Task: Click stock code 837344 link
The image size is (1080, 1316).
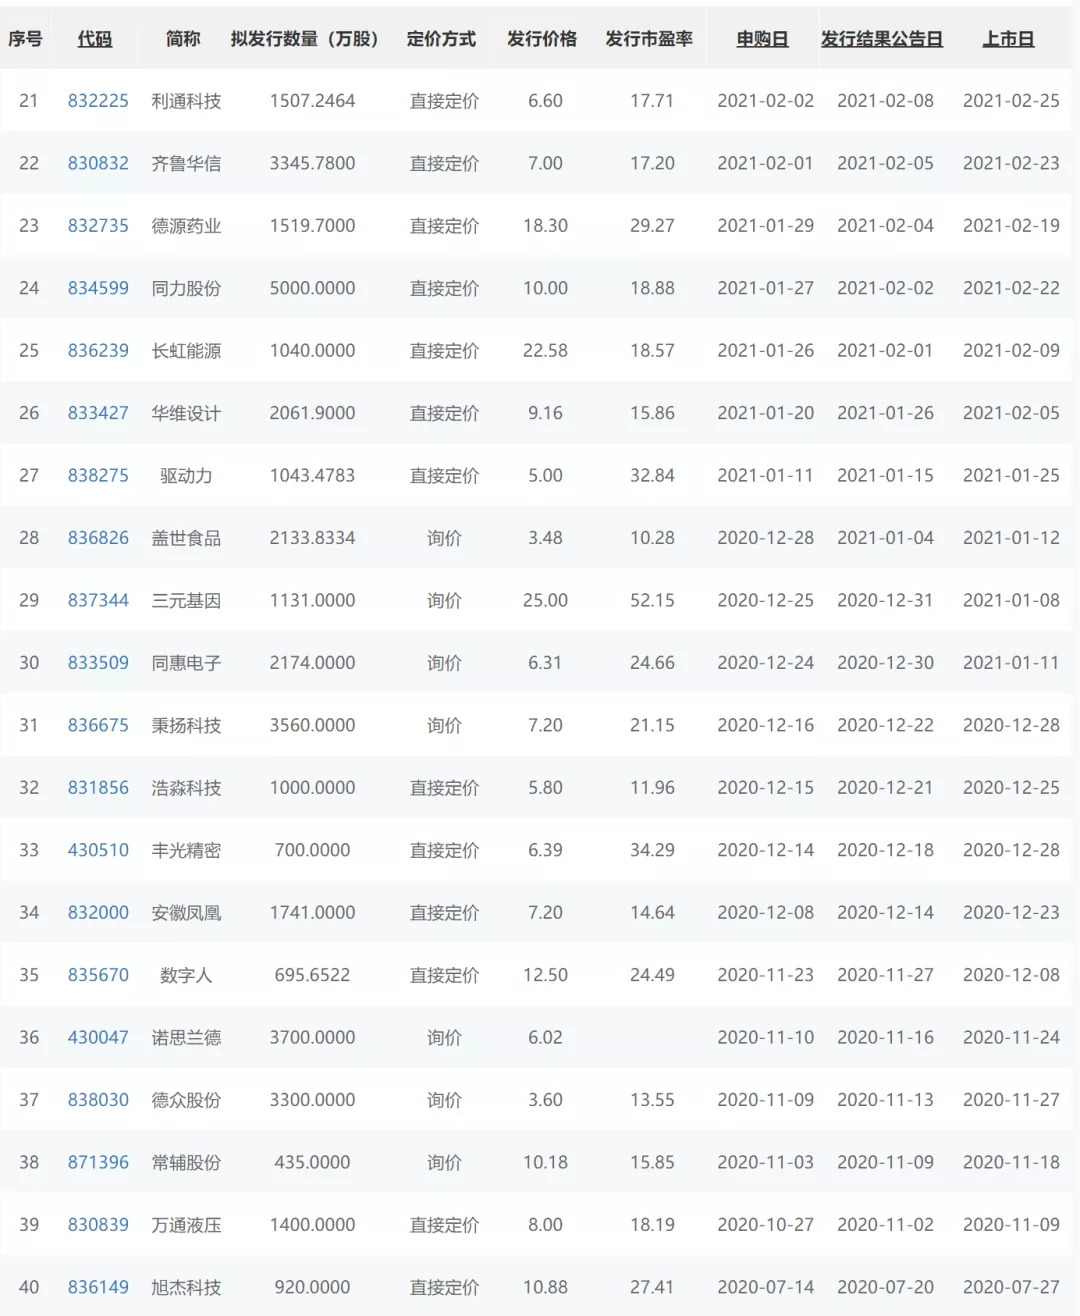Action: (98, 600)
